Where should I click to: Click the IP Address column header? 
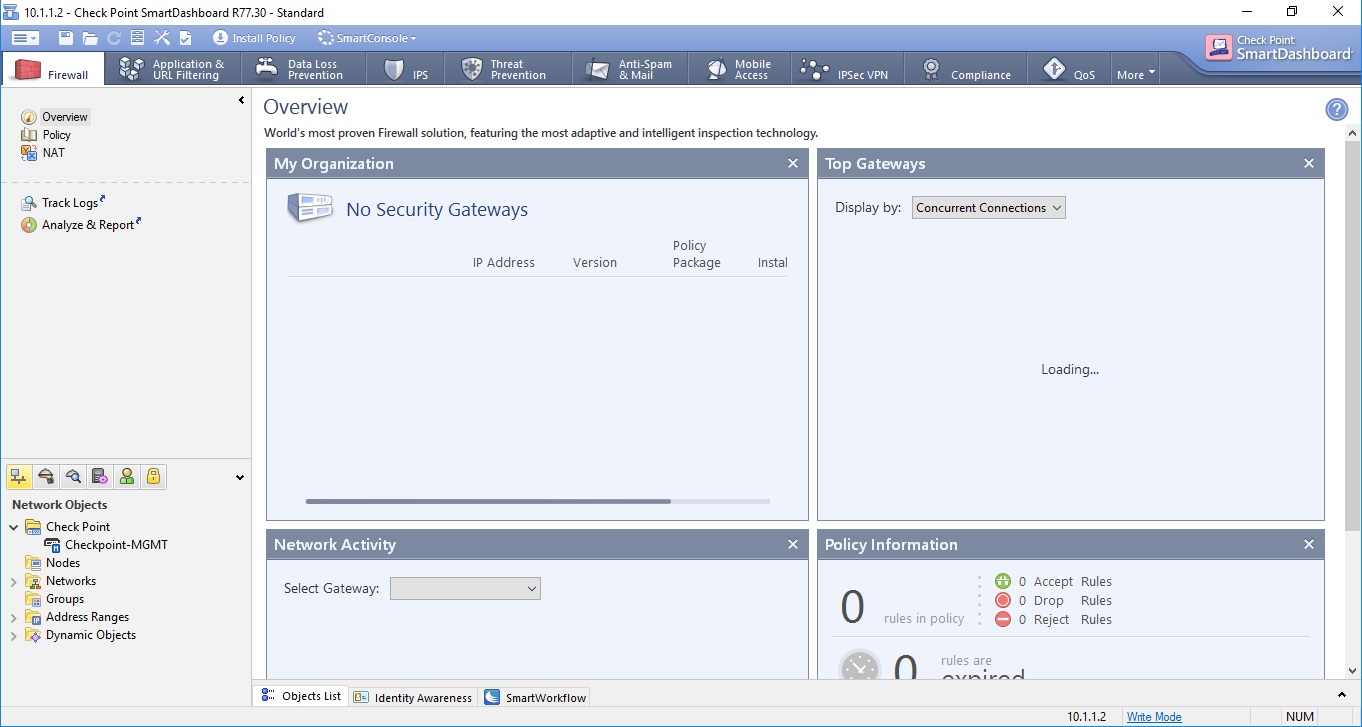click(504, 263)
